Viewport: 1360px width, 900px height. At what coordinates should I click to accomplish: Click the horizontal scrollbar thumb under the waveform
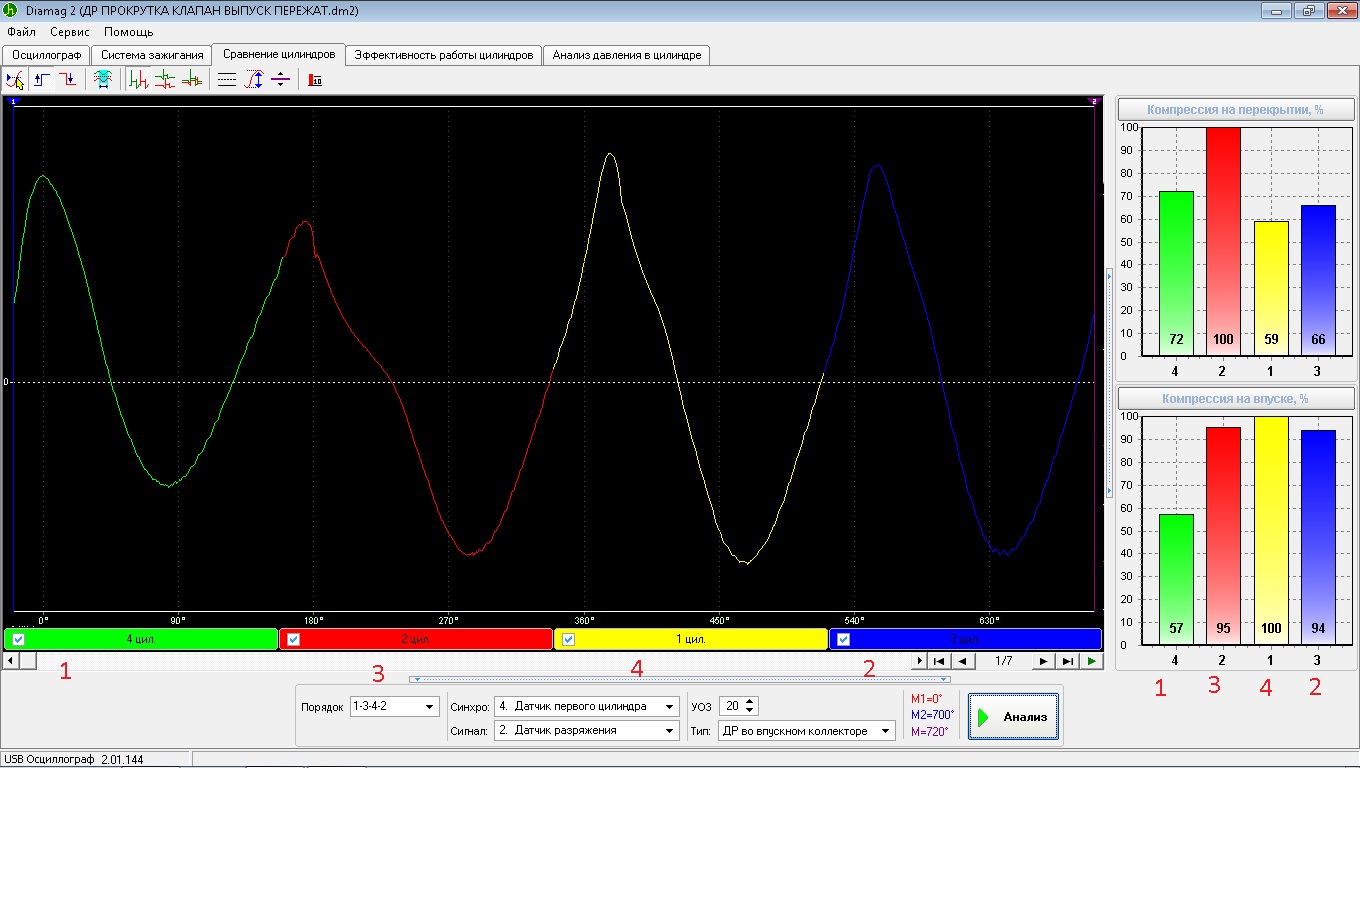tap(27, 661)
